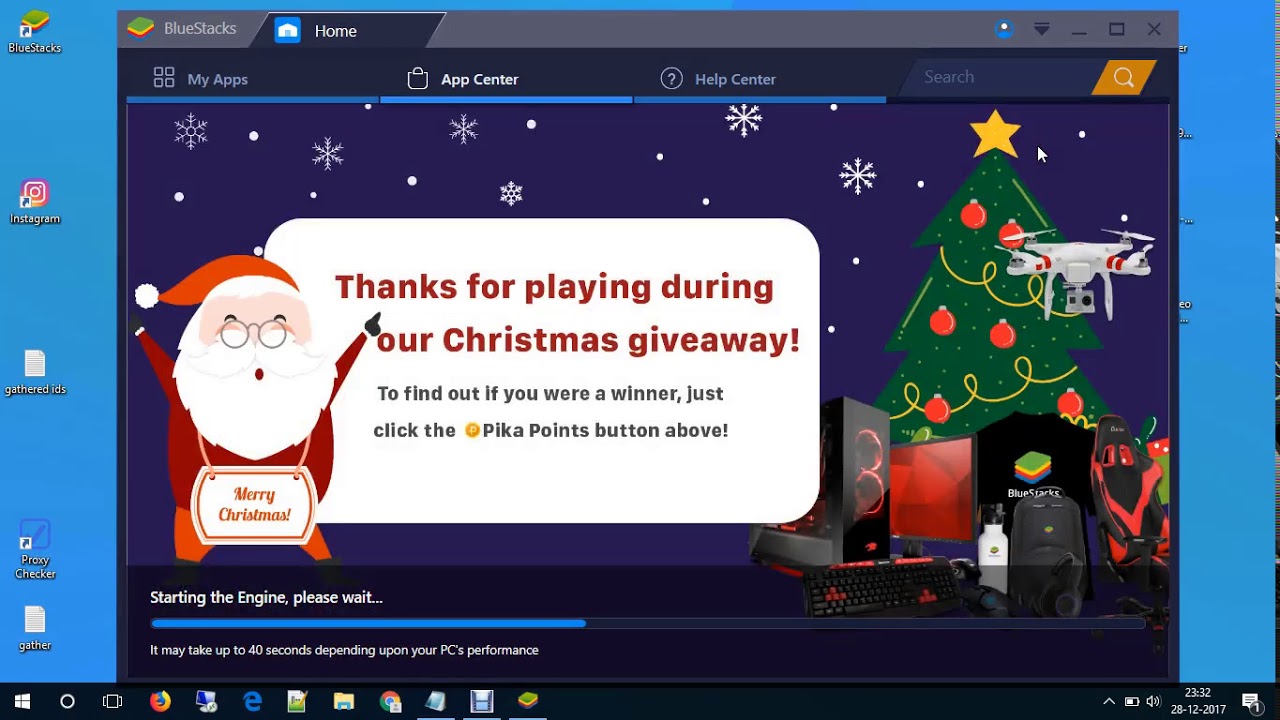Open the App Center tab
The height and width of the screenshot is (720, 1280).
pyautogui.click(x=463, y=79)
